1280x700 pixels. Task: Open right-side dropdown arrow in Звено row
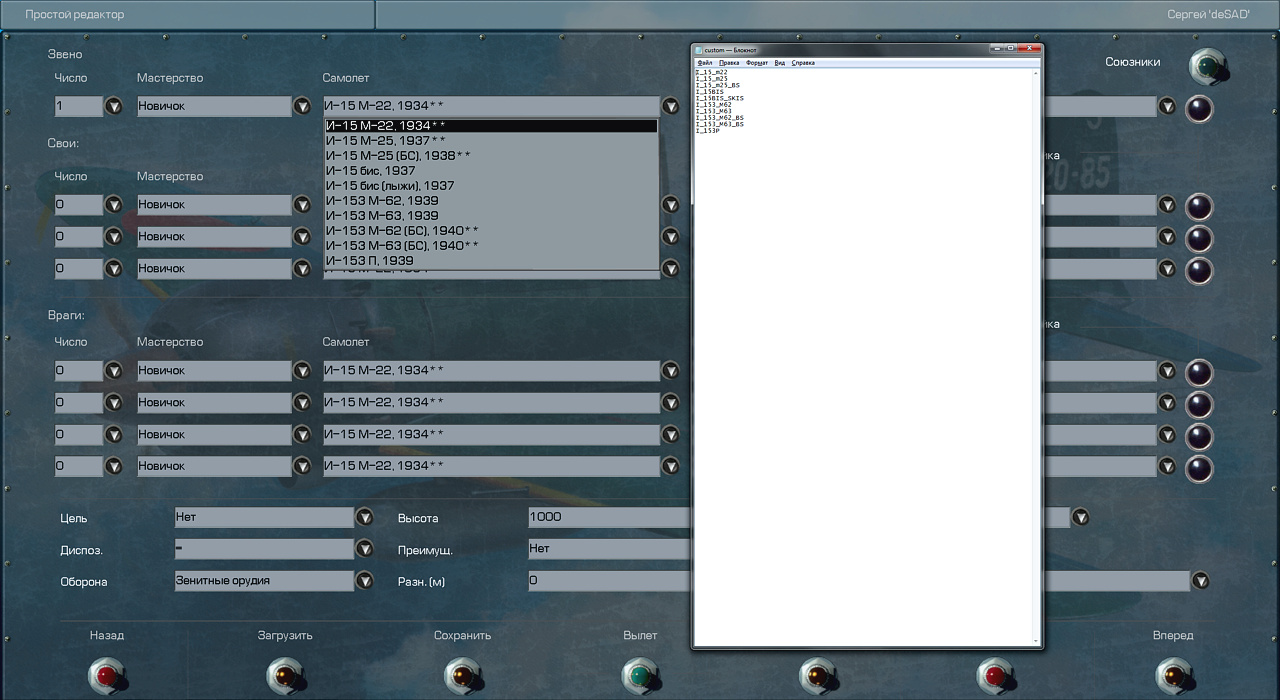[1166, 105]
